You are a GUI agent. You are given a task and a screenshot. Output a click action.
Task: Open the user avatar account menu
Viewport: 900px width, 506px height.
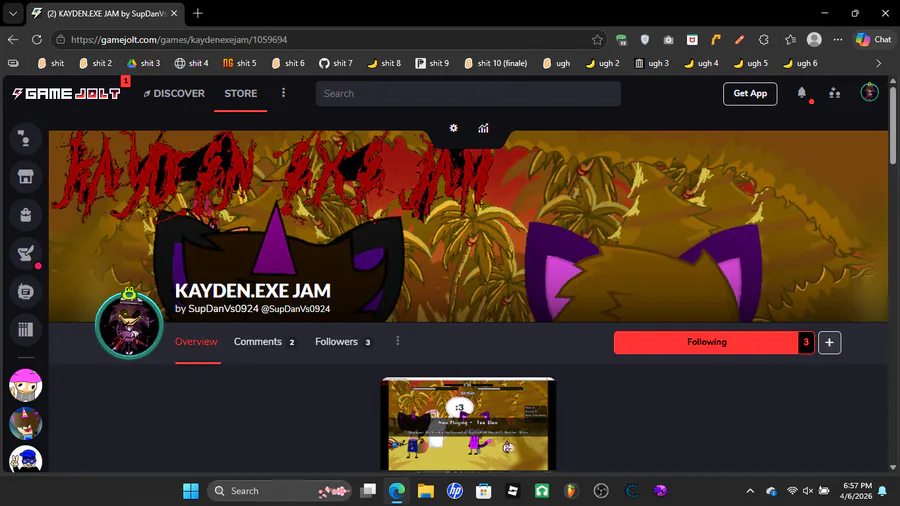pyautogui.click(x=869, y=92)
